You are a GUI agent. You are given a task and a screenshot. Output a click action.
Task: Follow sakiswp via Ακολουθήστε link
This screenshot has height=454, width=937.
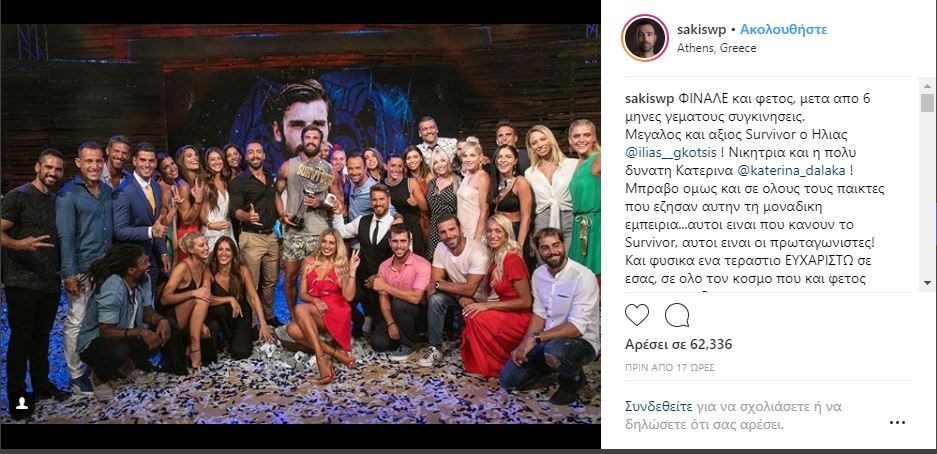(783, 29)
